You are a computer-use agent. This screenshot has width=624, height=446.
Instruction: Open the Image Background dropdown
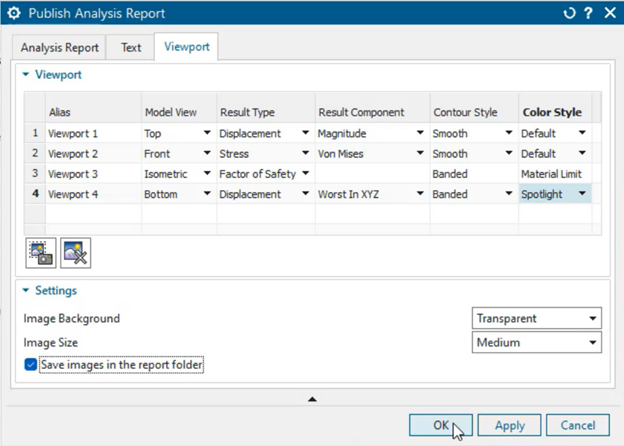[537, 318]
